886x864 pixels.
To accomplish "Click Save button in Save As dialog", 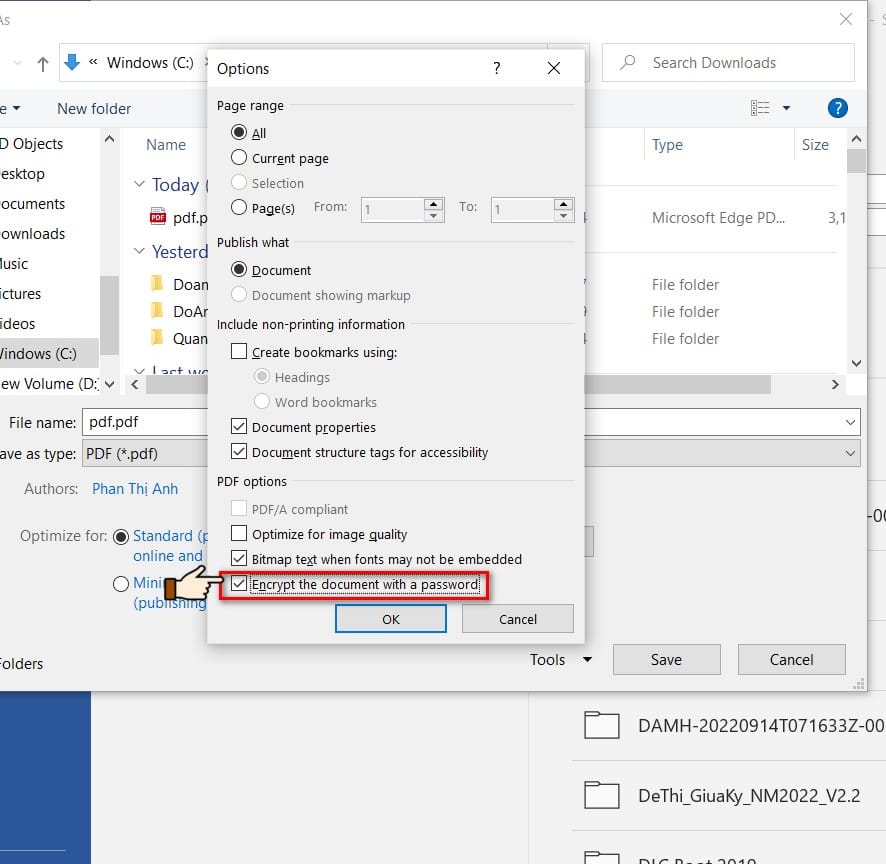I will pos(666,659).
